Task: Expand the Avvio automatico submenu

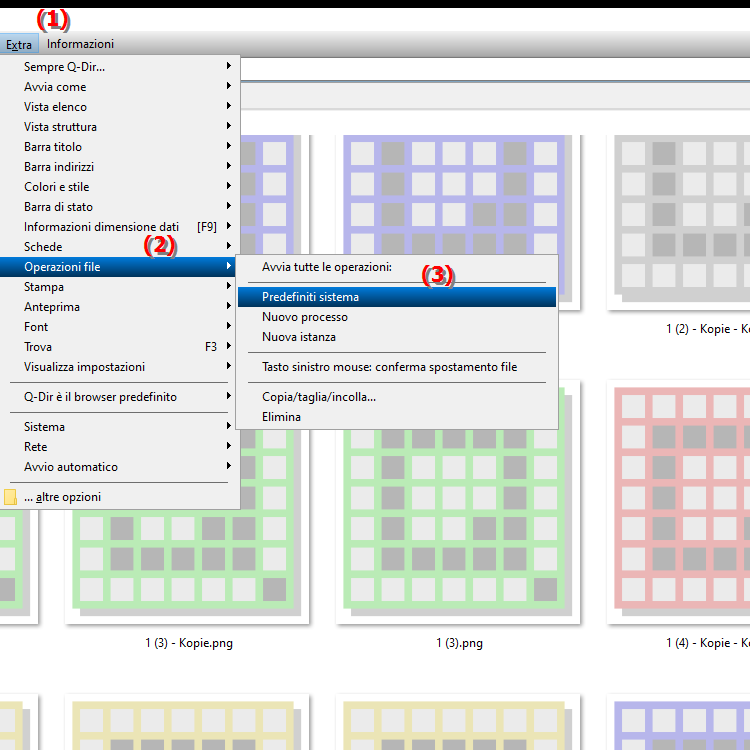Action: pos(71,467)
